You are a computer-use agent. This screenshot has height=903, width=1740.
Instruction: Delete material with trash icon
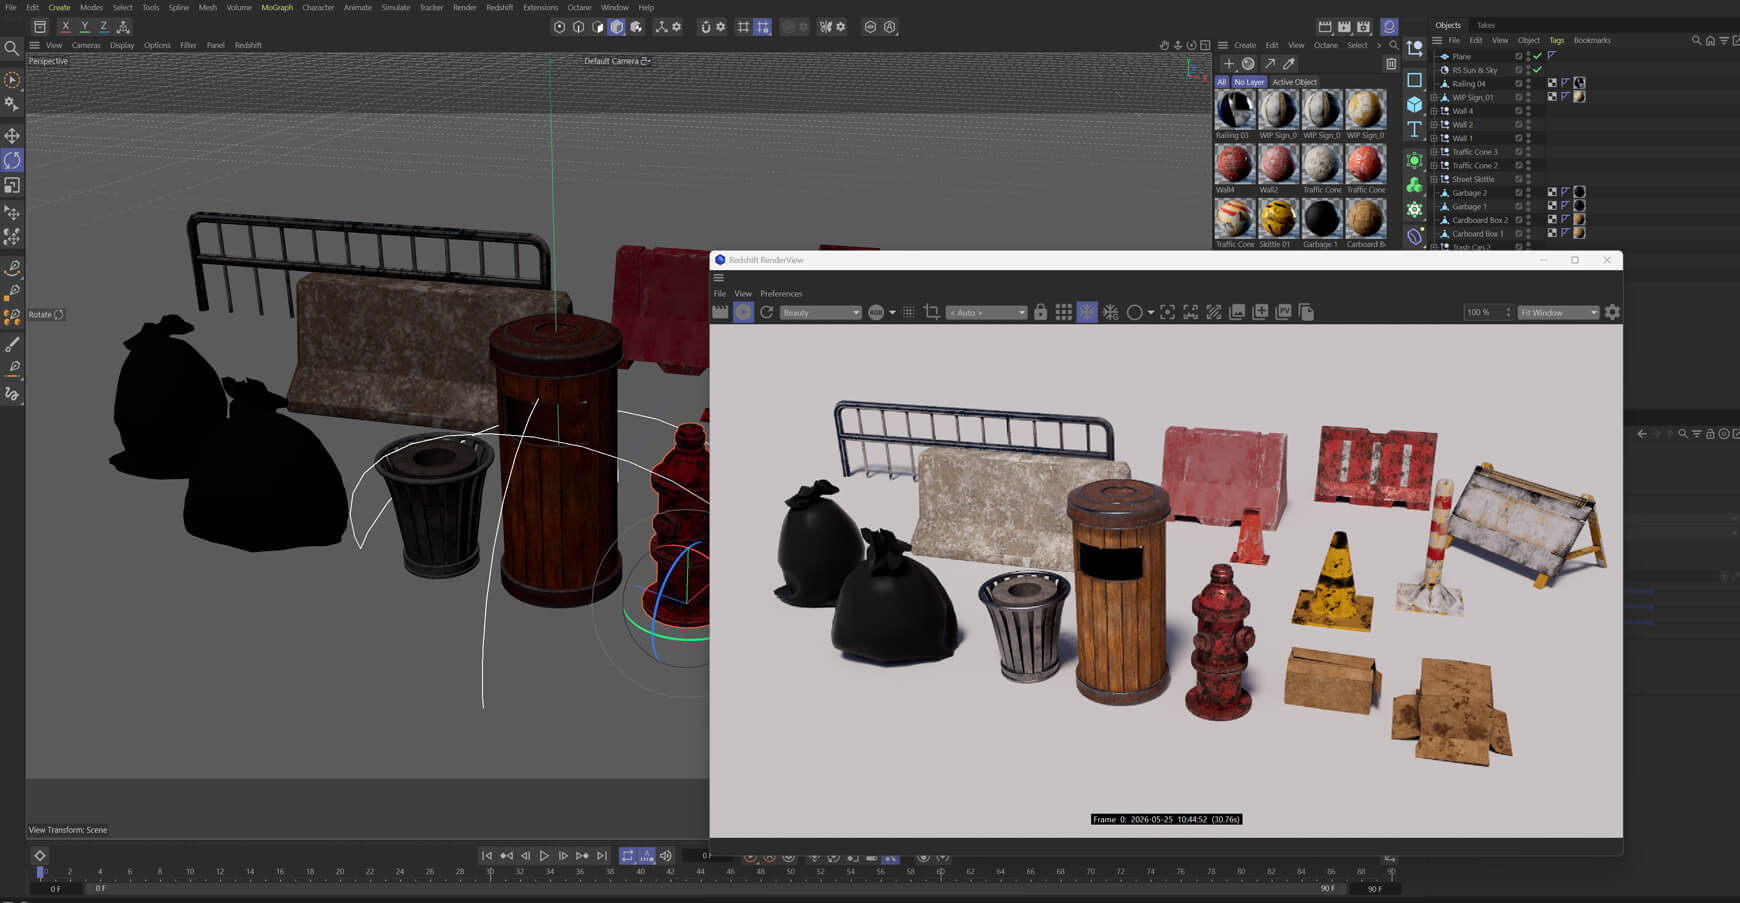(x=1391, y=63)
